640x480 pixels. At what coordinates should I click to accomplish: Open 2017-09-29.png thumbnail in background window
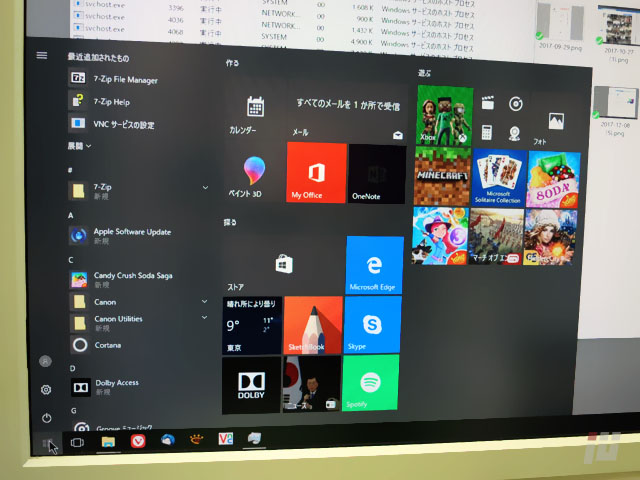point(560,27)
